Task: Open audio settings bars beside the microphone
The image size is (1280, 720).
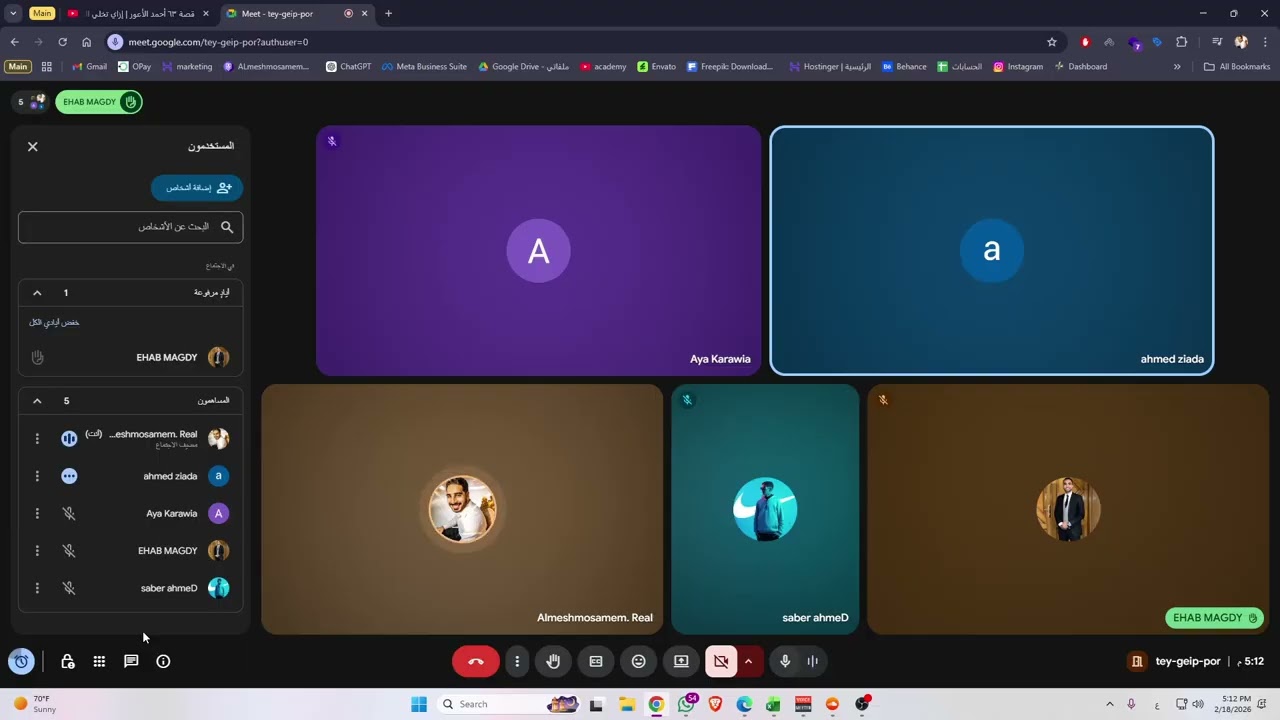Action: pyautogui.click(x=812, y=661)
